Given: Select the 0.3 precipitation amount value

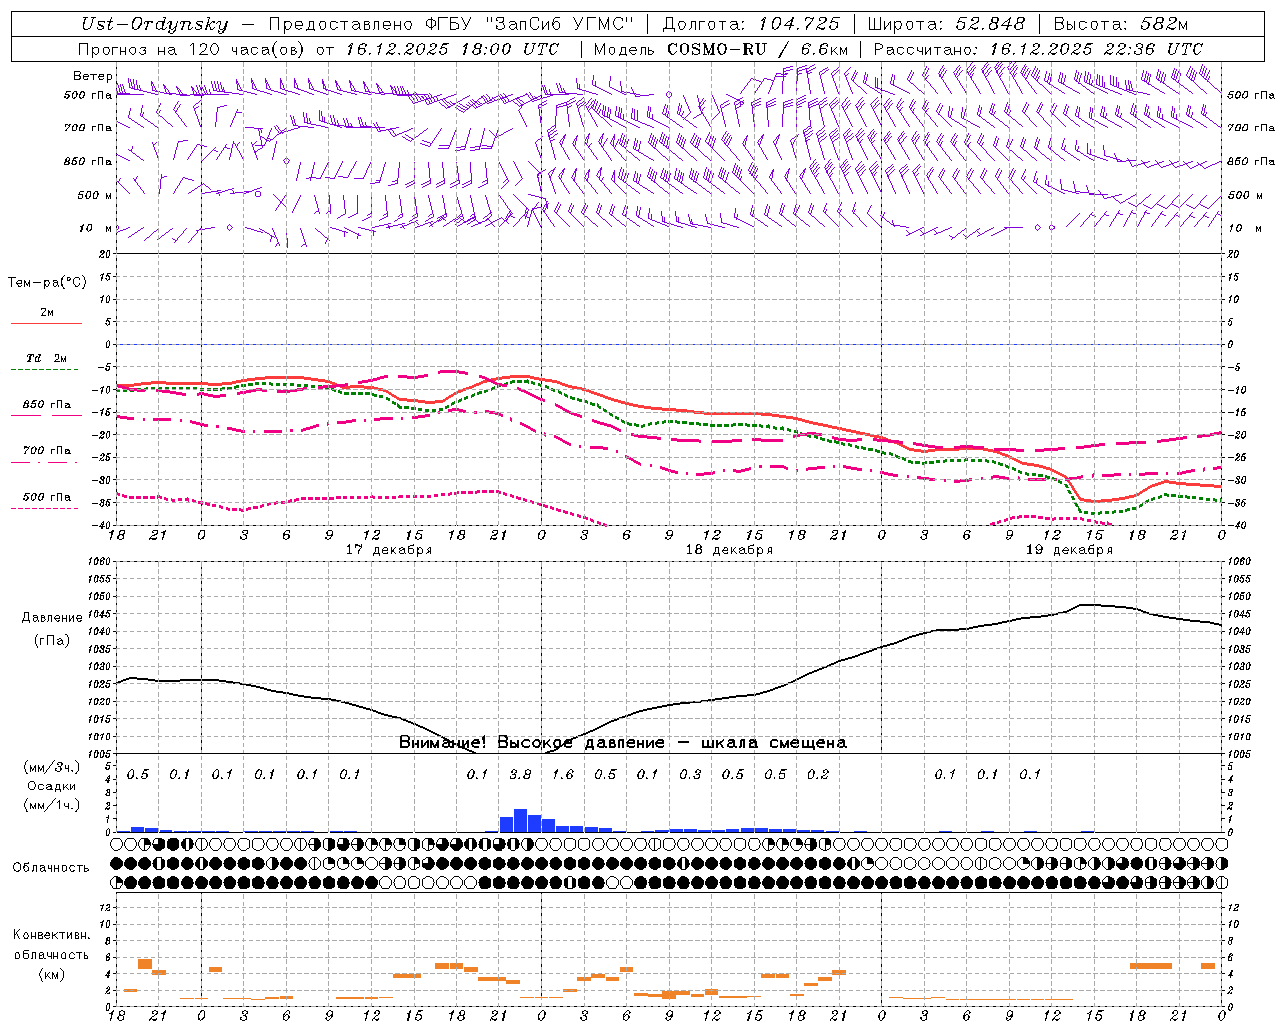Looking at the screenshot, I should coord(690,774).
